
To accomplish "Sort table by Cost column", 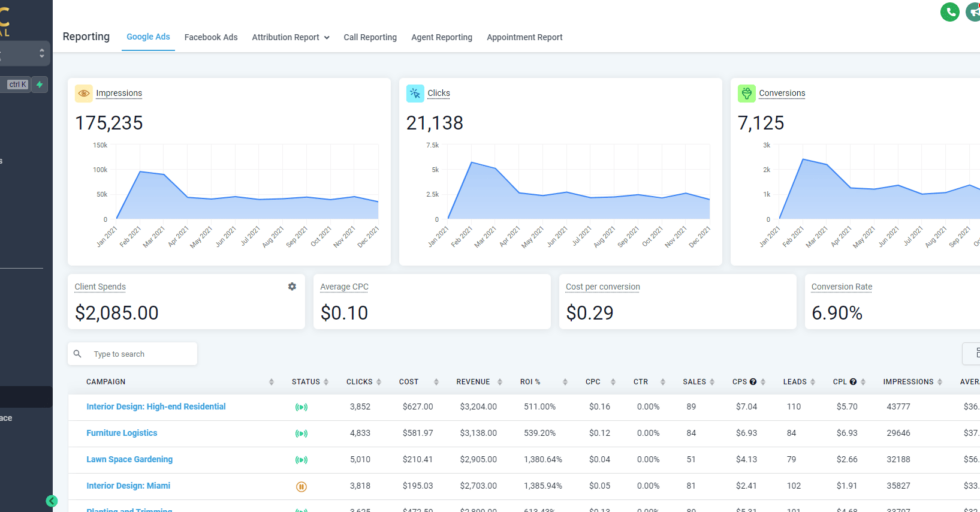I will (436, 382).
